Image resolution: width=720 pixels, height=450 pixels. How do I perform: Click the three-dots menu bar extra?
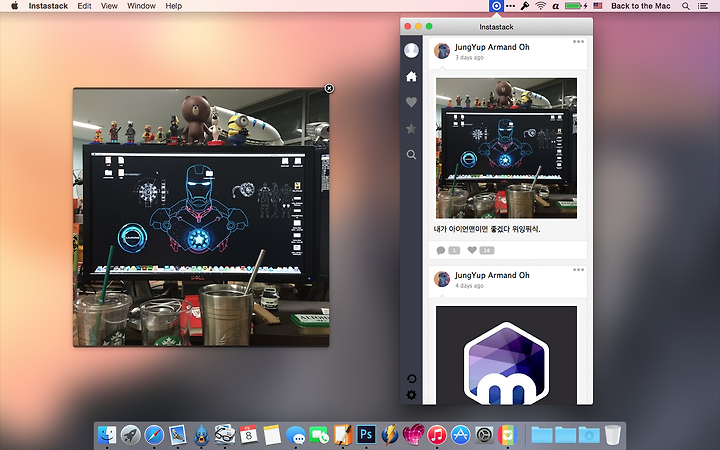[x=510, y=6]
